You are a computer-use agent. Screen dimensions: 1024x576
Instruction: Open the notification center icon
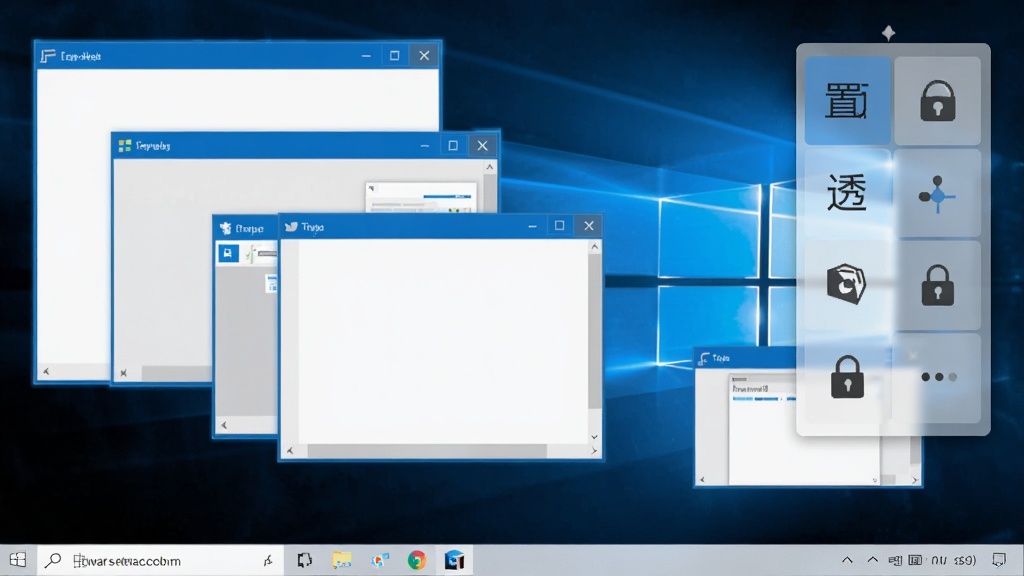click(x=999, y=560)
